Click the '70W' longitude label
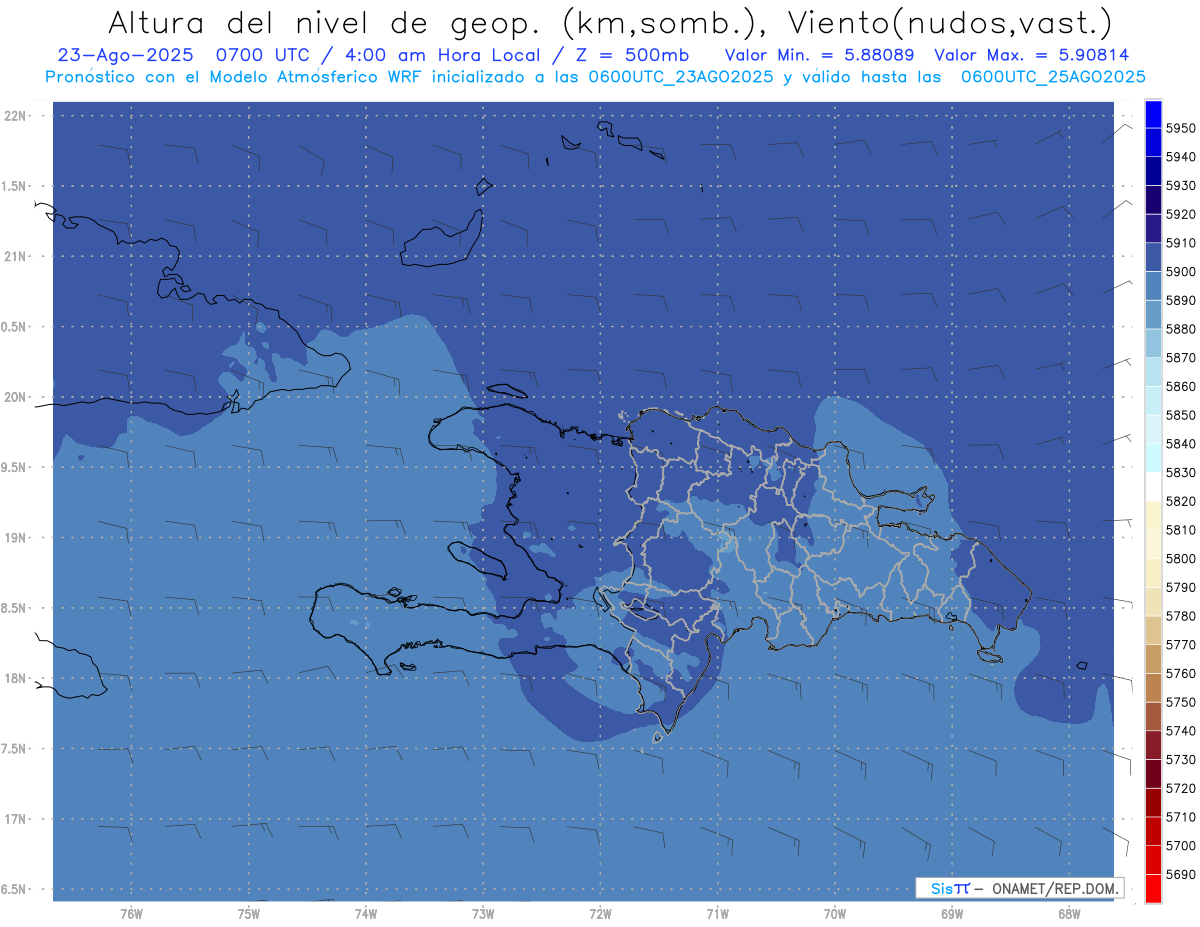The image size is (1200, 927). pos(835,914)
